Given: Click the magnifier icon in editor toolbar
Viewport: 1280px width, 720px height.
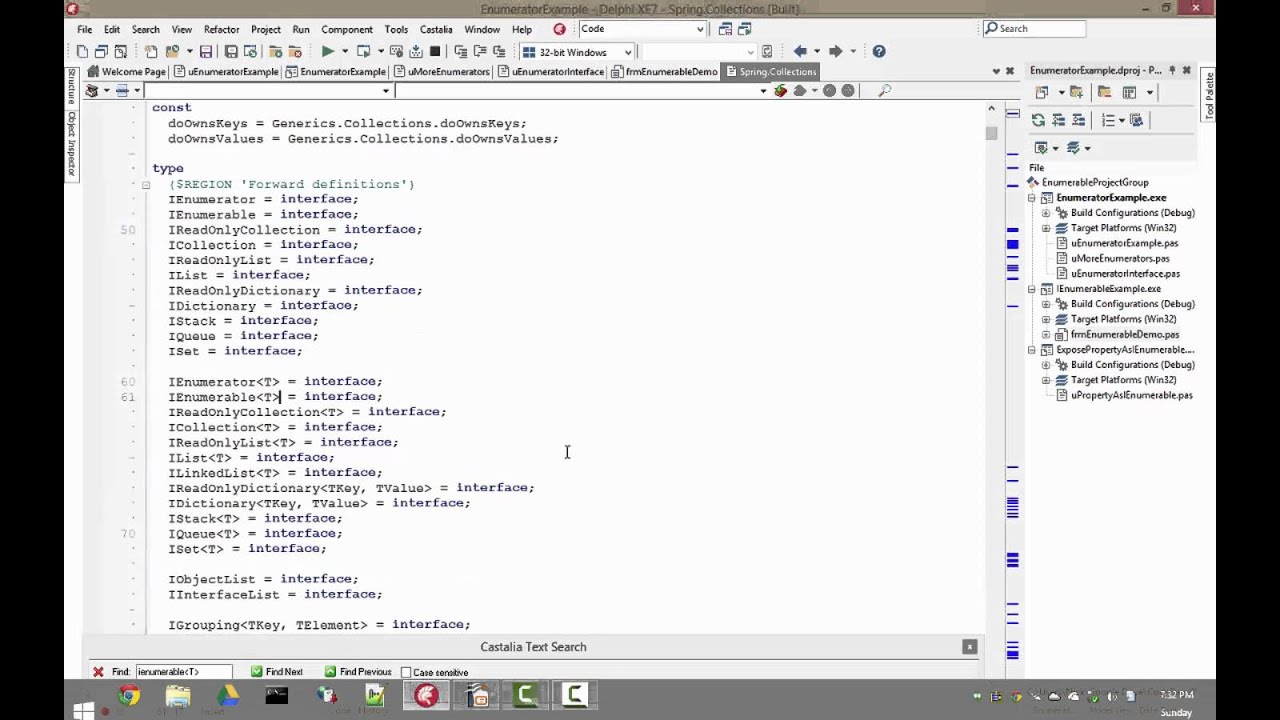Looking at the screenshot, I should click(884, 91).
